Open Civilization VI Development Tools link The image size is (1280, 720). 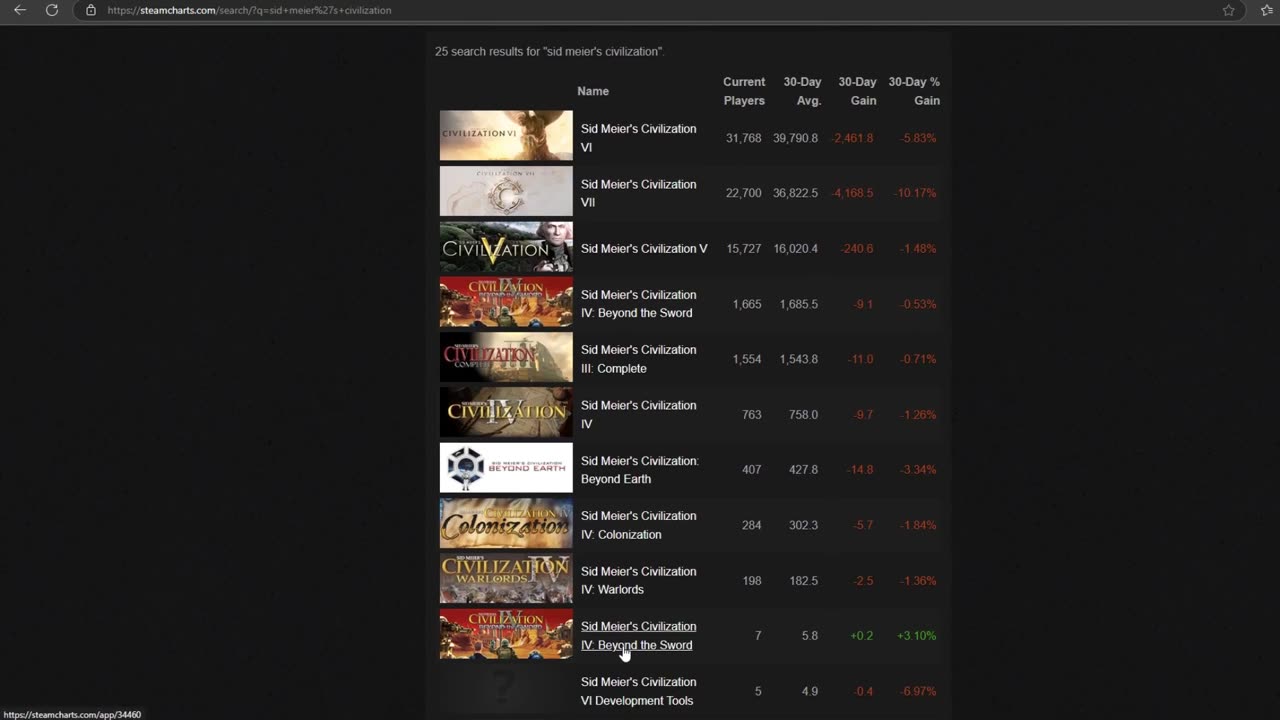tap(638, 691)
